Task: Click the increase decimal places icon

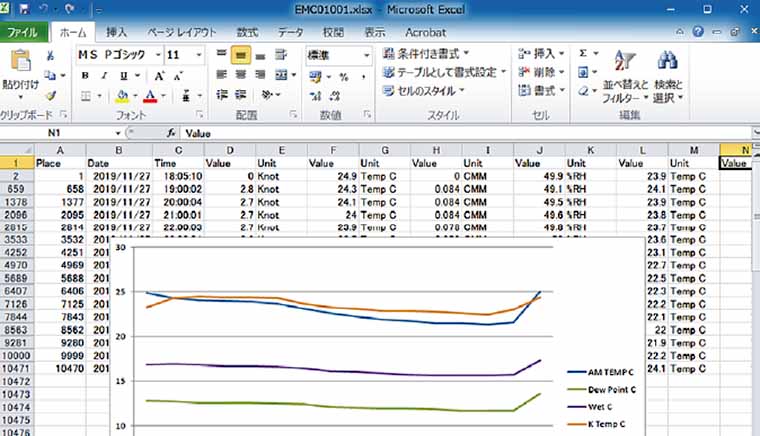Action: click(x=316, y=96)
